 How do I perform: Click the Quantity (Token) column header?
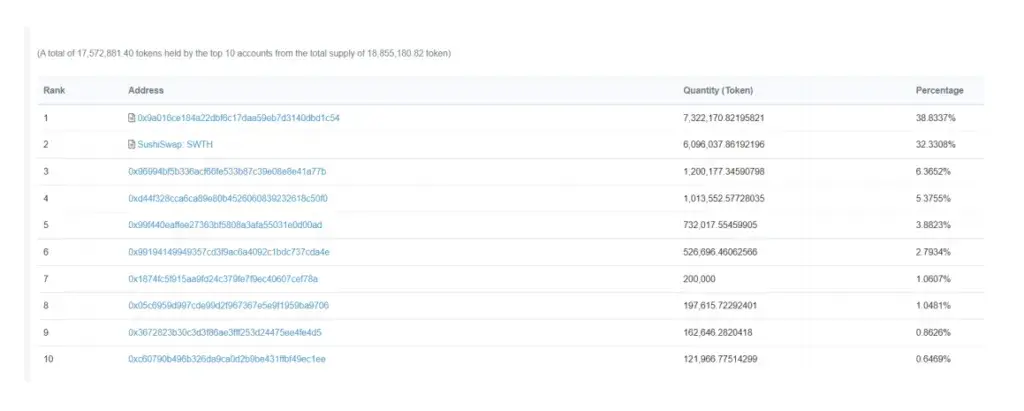718,91
